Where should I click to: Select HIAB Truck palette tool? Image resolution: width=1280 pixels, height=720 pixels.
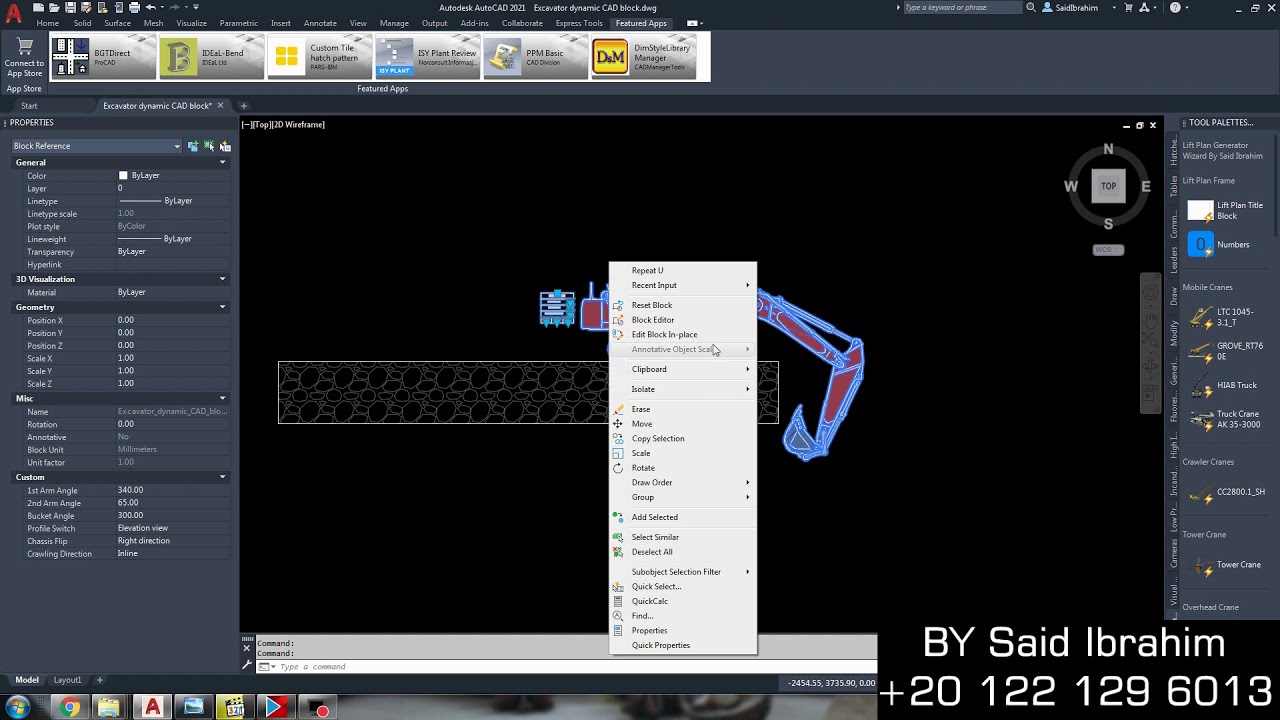pos(1222,385)
